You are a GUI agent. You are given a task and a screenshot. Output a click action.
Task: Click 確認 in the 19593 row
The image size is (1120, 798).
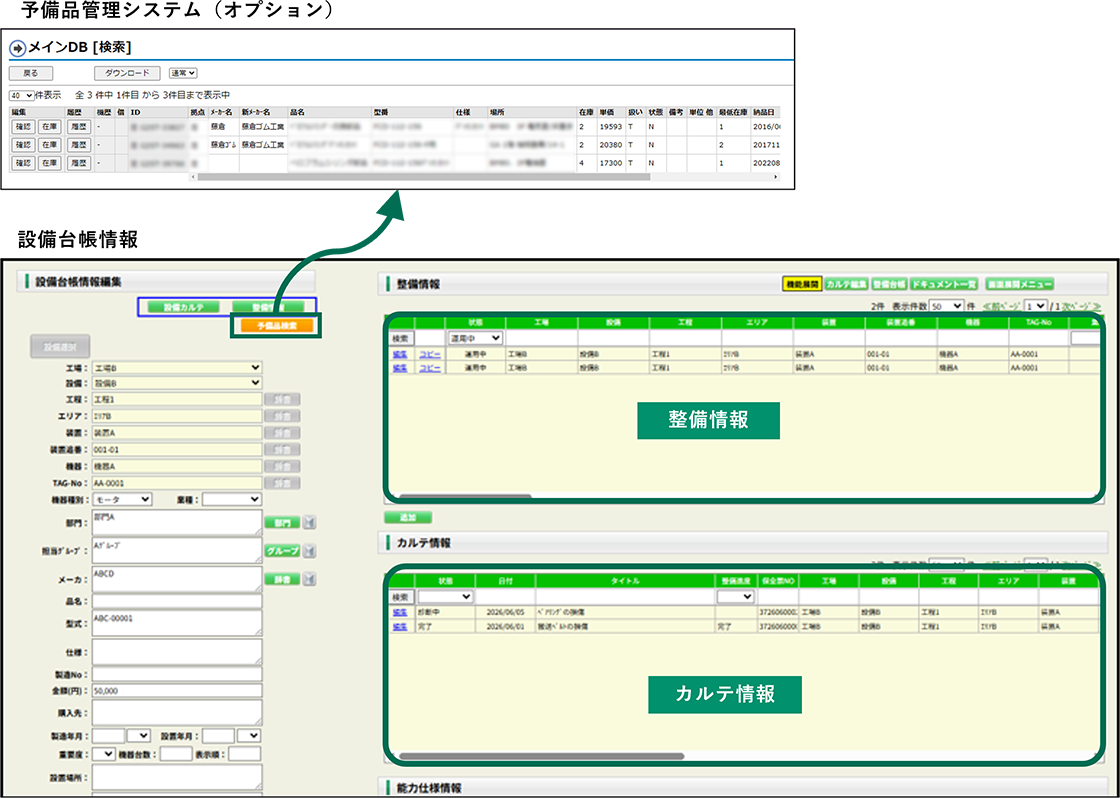click(23, 126)
